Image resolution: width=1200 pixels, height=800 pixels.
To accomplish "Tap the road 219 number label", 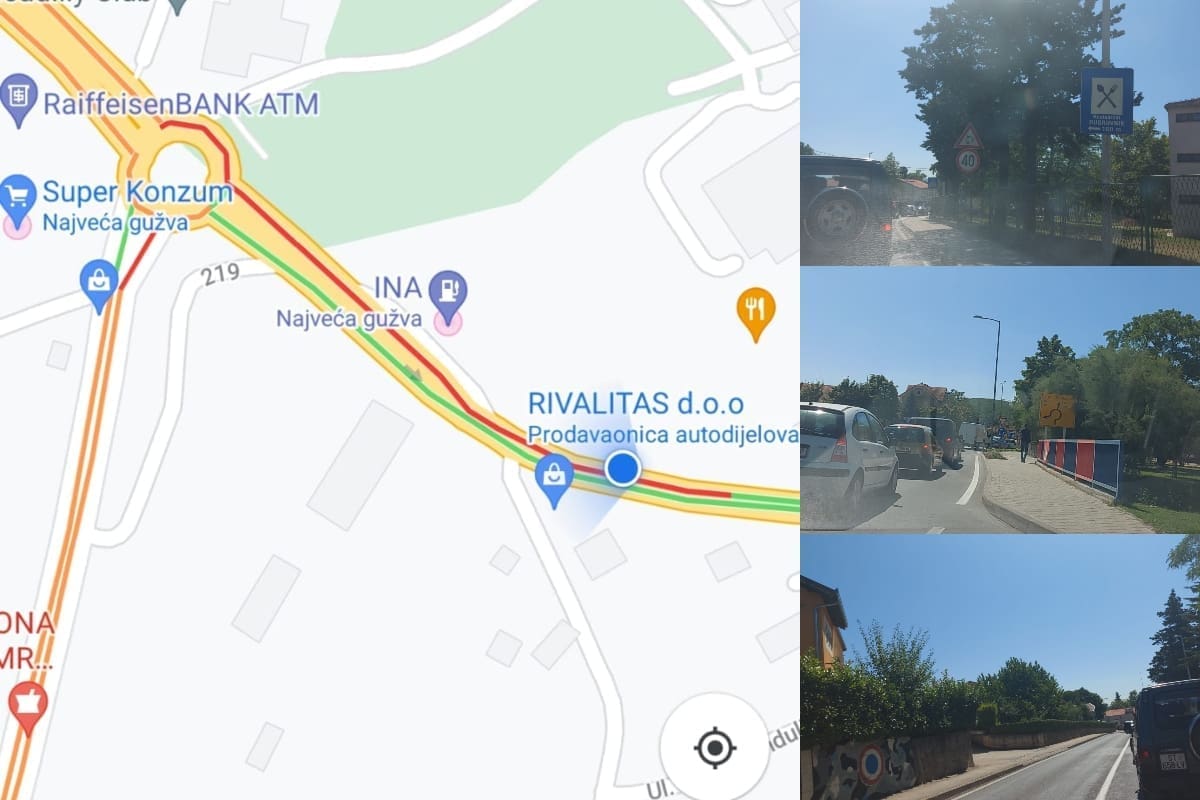I will [219, 275].
